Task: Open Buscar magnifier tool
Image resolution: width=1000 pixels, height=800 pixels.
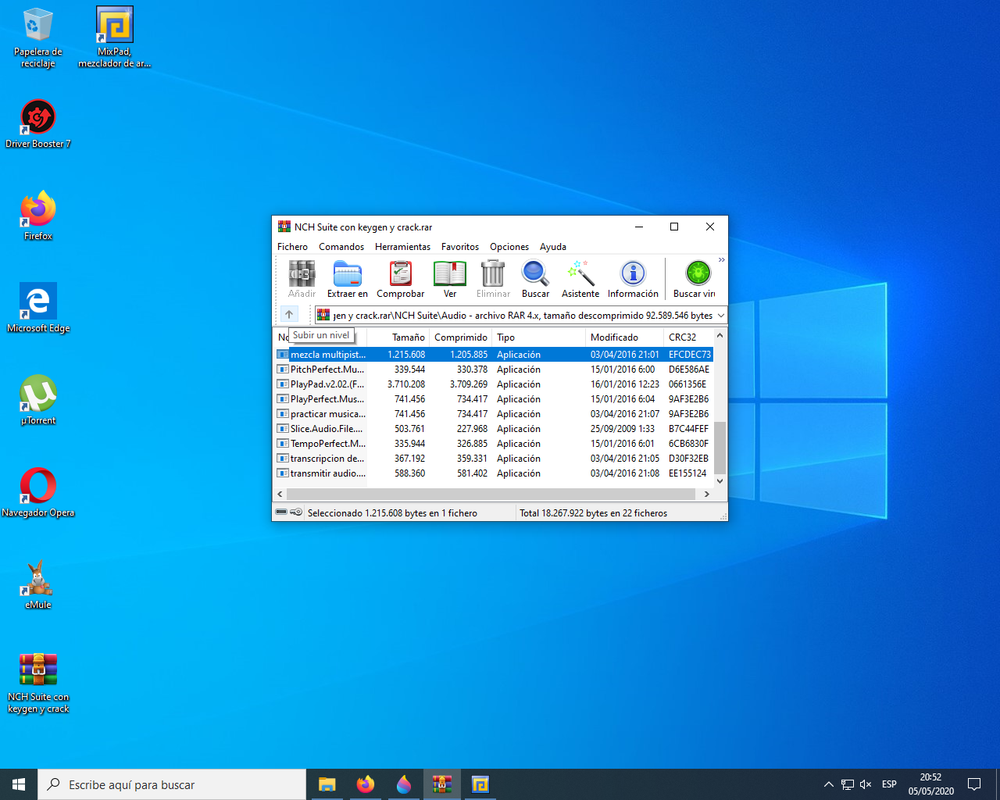Action: click(535, 279)
